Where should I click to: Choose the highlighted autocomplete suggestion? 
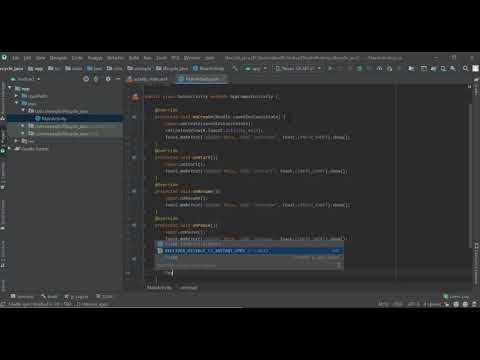coord(249,251)
